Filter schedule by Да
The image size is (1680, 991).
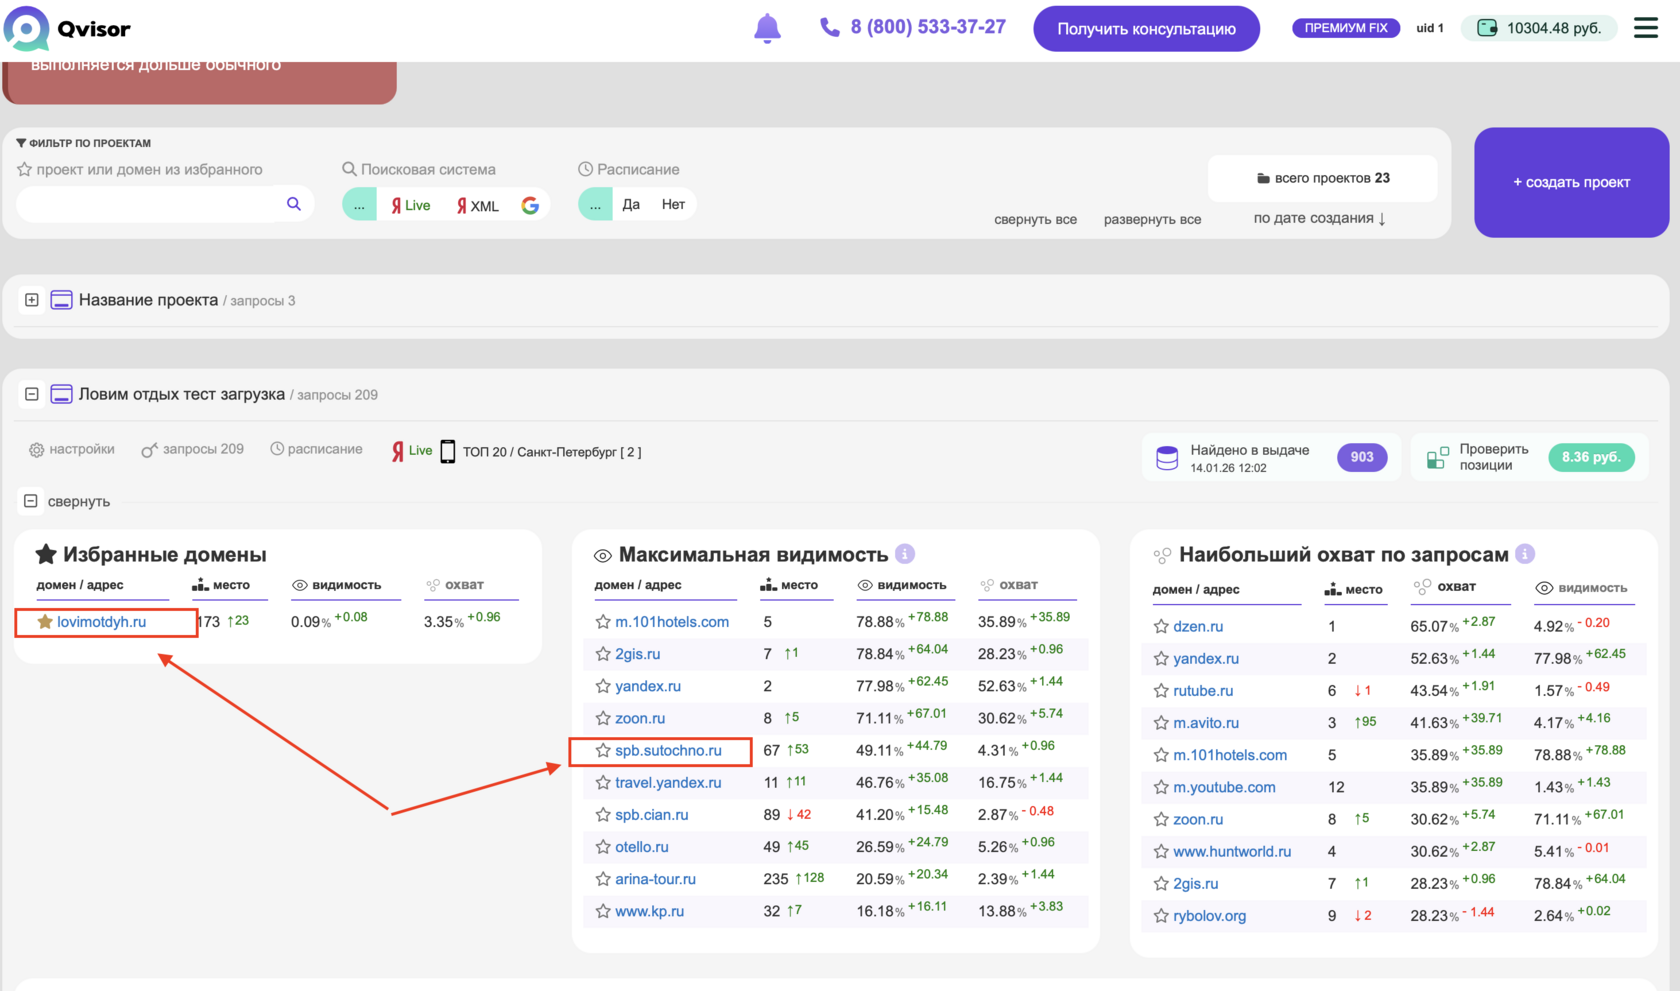click(631, 204)
